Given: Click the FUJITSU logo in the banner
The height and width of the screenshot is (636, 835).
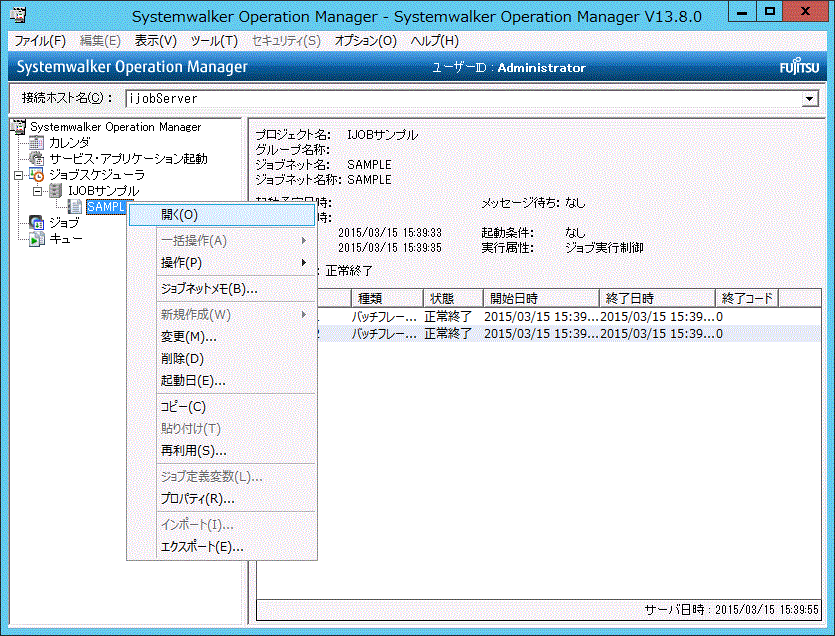Looking at the screenshot, I should [799, 68].
